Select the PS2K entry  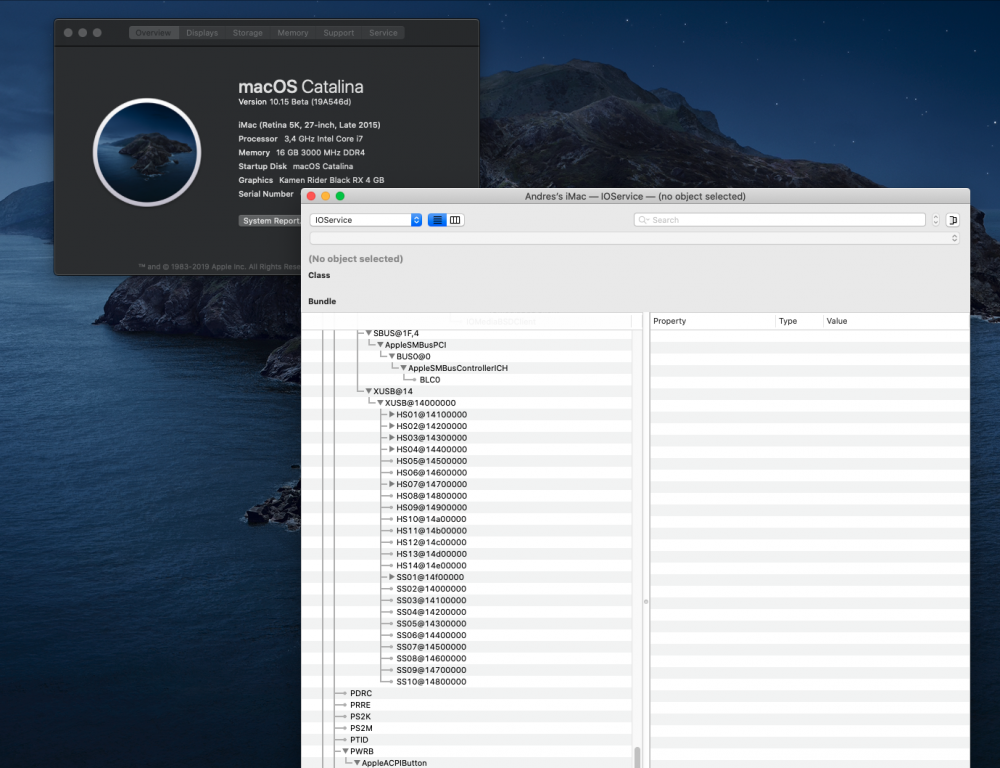pos(360,716)
